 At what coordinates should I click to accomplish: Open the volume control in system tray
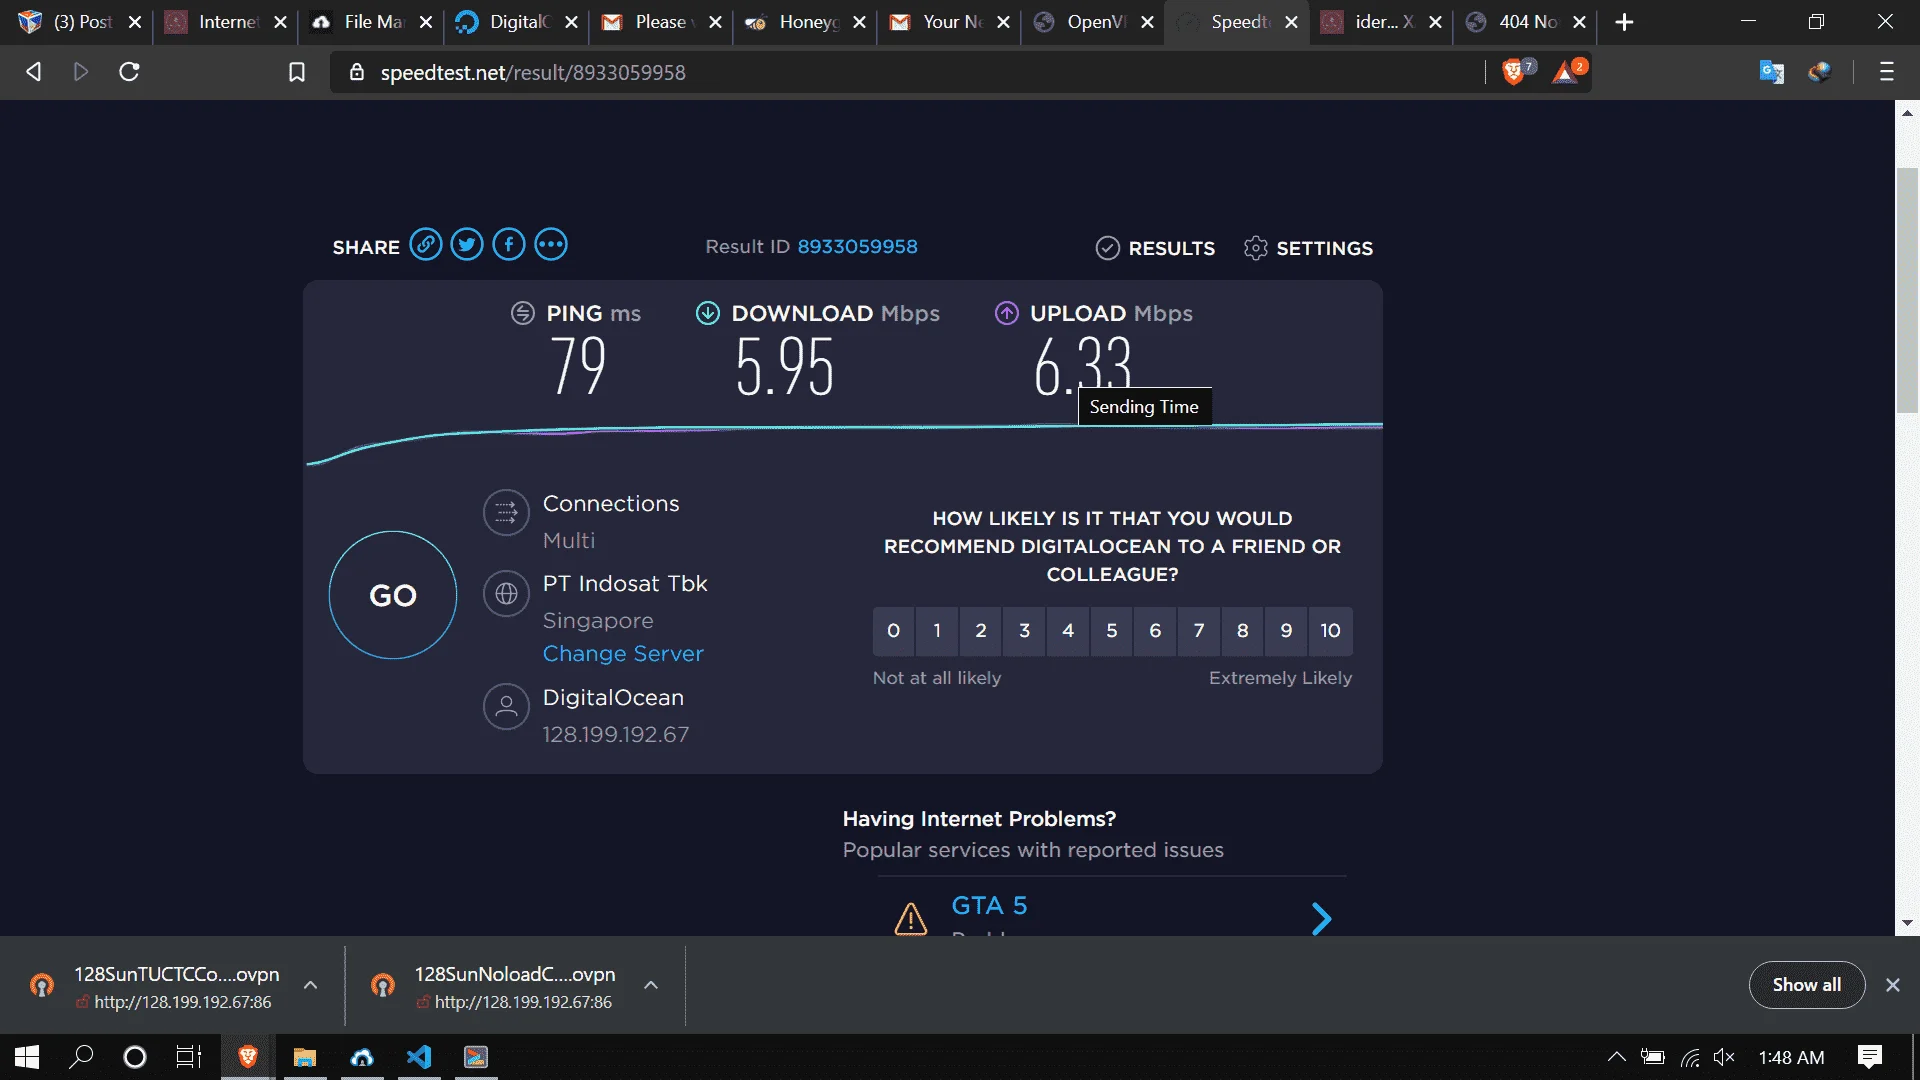pos(1724,1057)
